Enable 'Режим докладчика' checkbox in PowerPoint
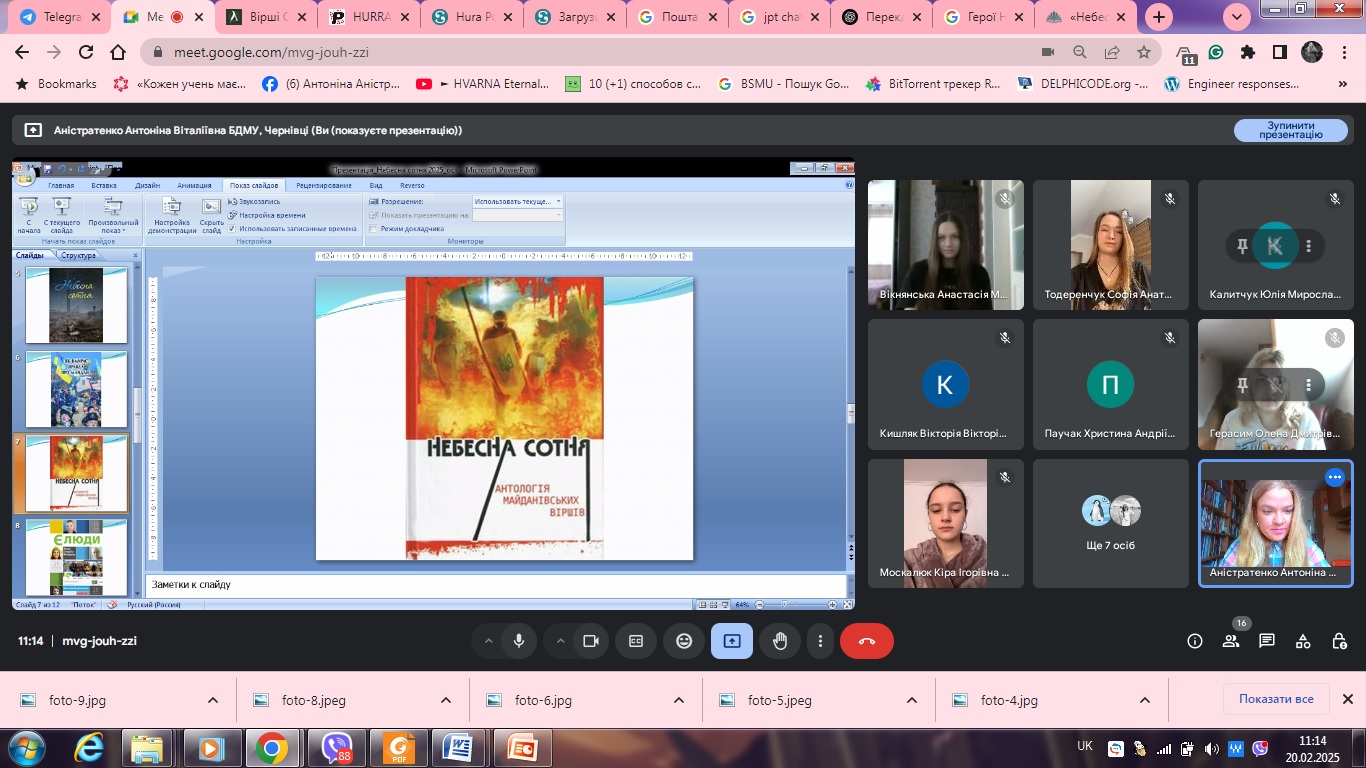The height and width of the screenshot is (768, 1366). tap(374, 228)
